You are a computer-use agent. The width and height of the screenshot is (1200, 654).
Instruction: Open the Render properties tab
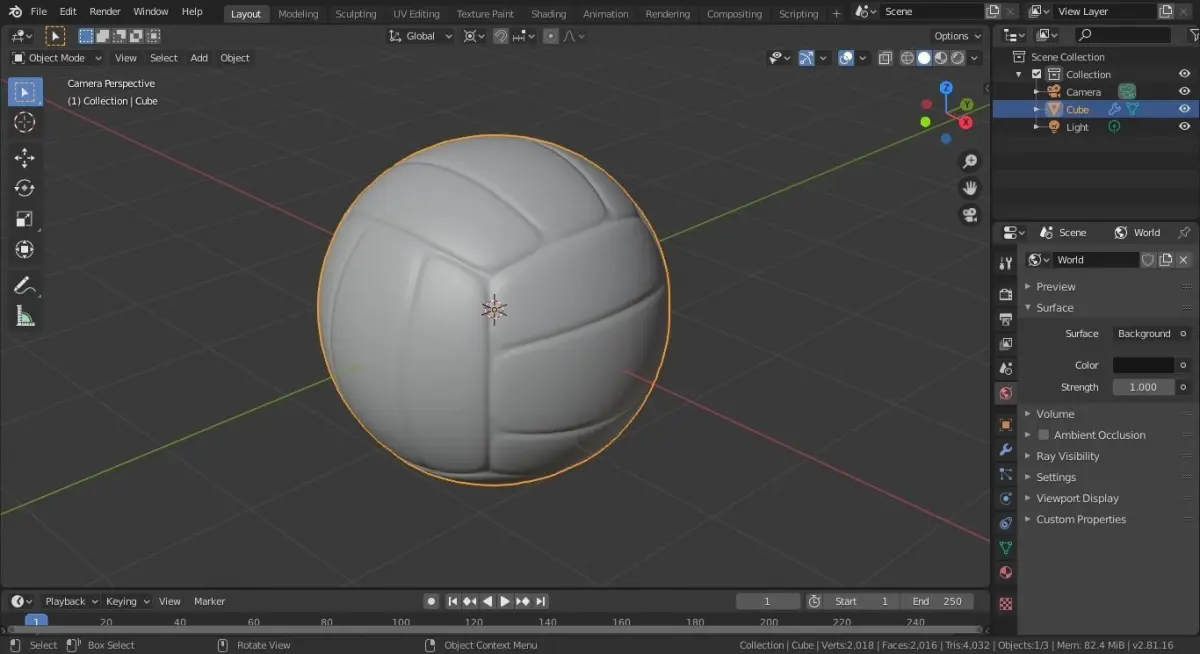[x=1006, y=294]
